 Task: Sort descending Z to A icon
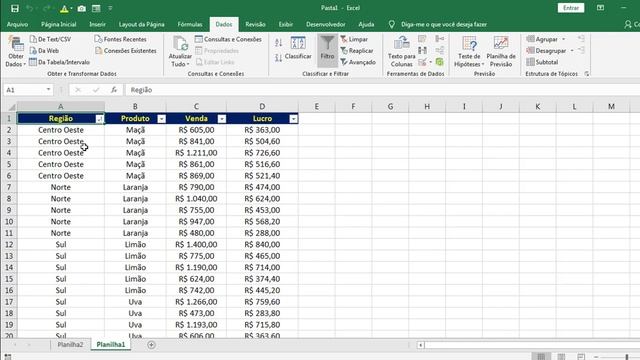[278, 58]
